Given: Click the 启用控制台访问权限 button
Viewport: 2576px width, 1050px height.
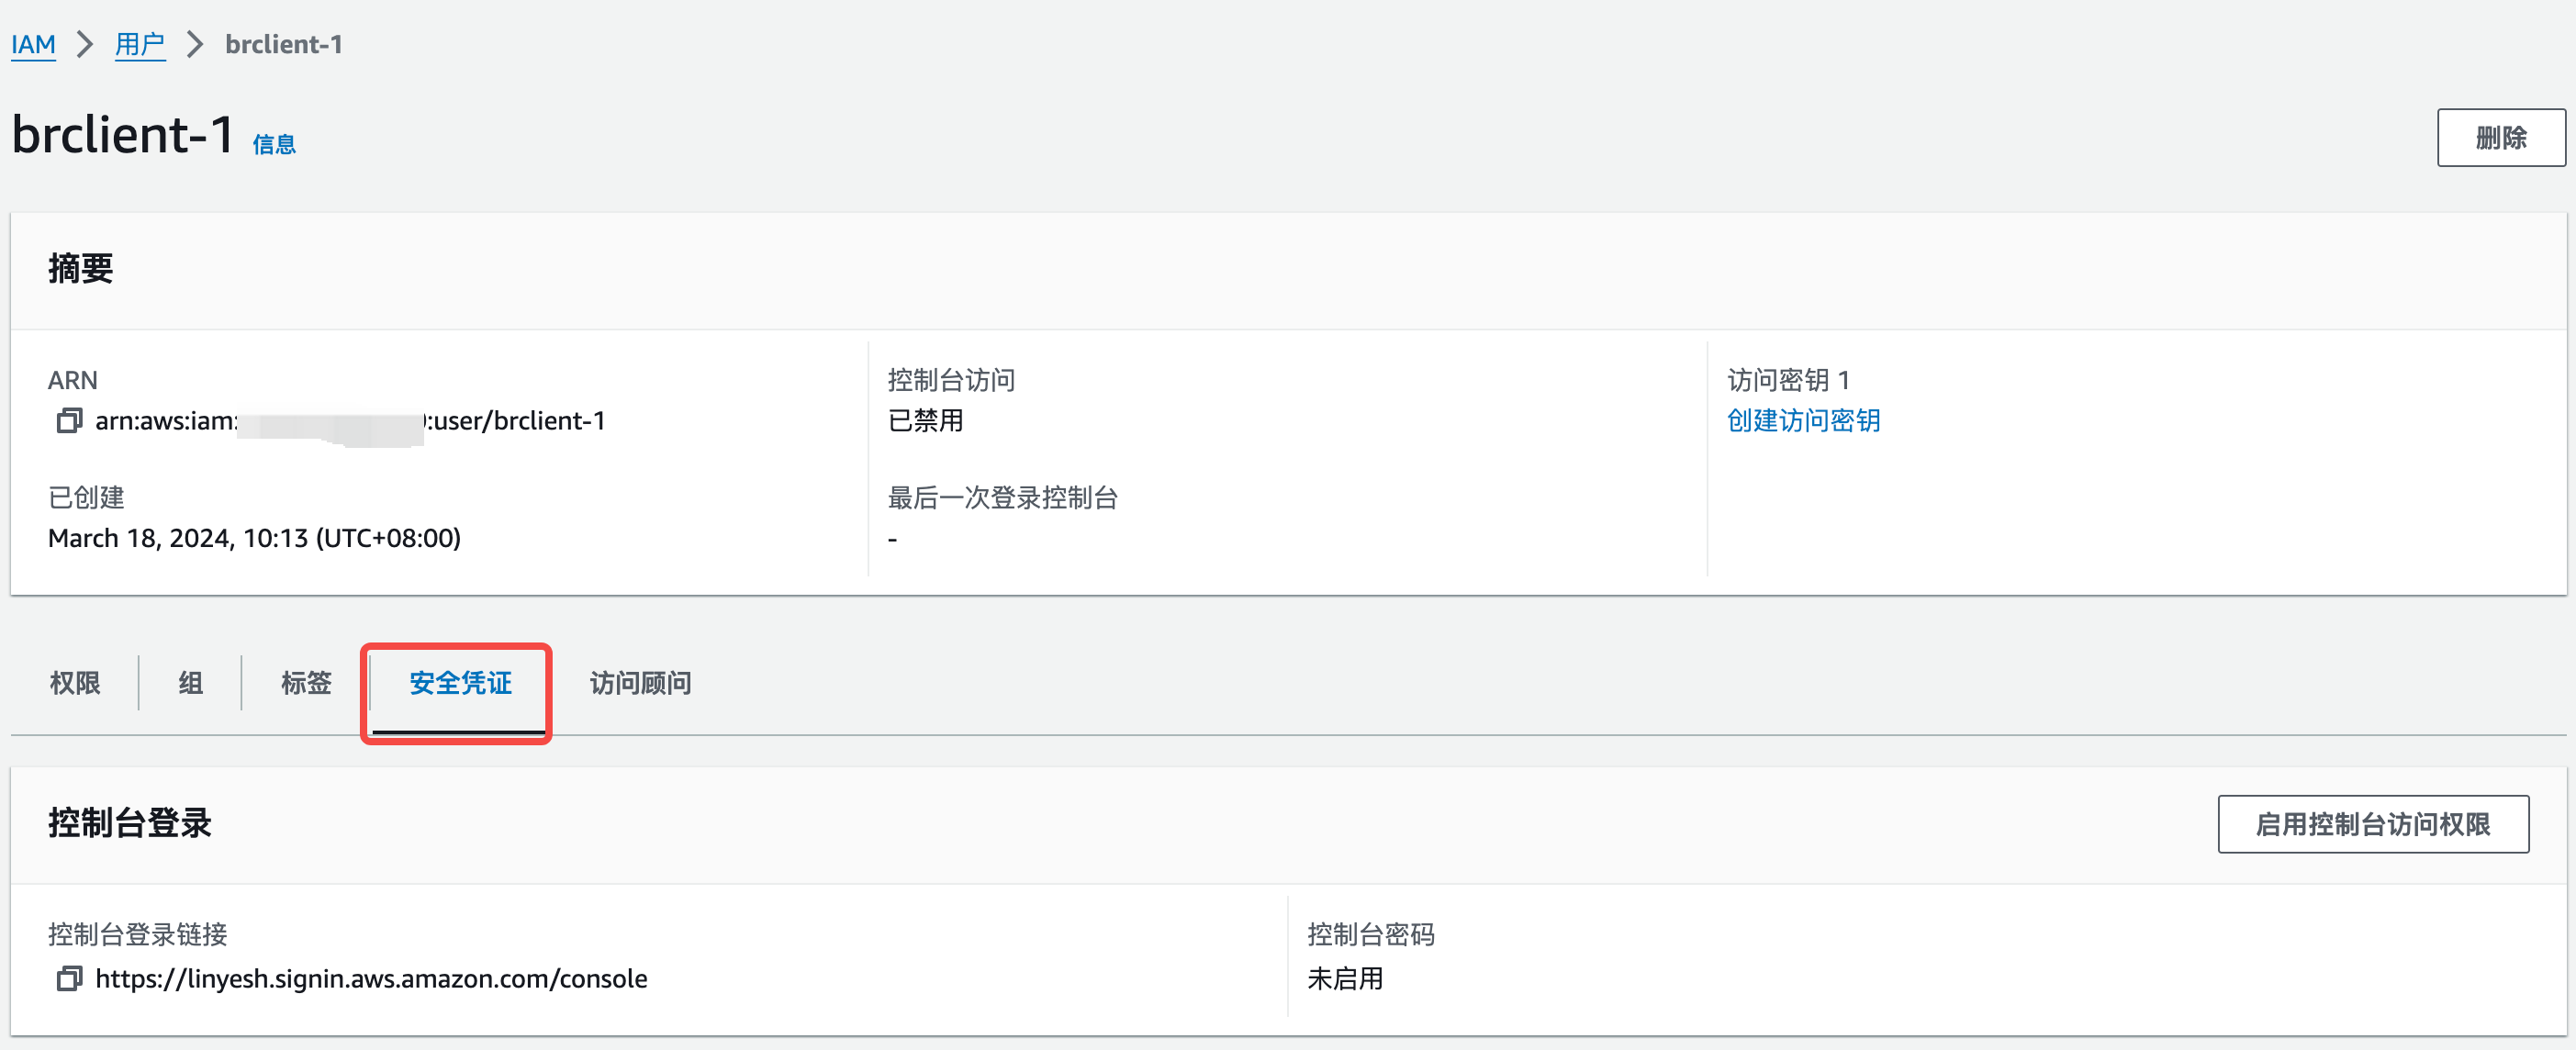Looking at the screenshot, I should pos(2373,824).
